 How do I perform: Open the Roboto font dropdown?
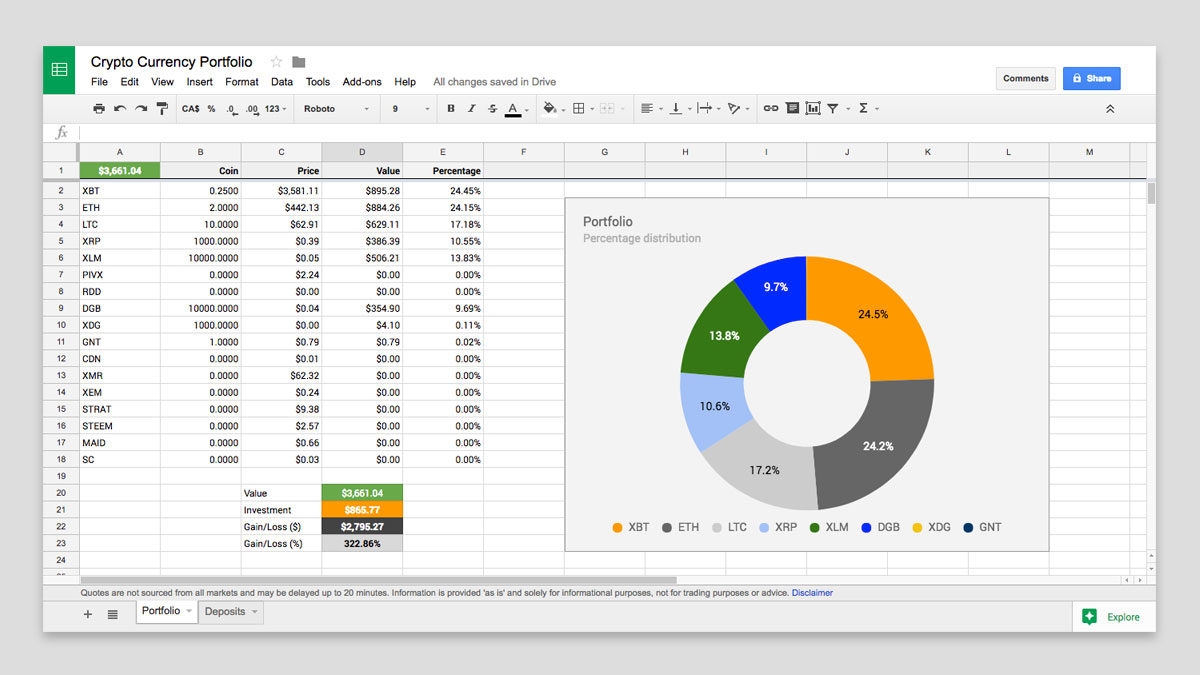(335, 108)
